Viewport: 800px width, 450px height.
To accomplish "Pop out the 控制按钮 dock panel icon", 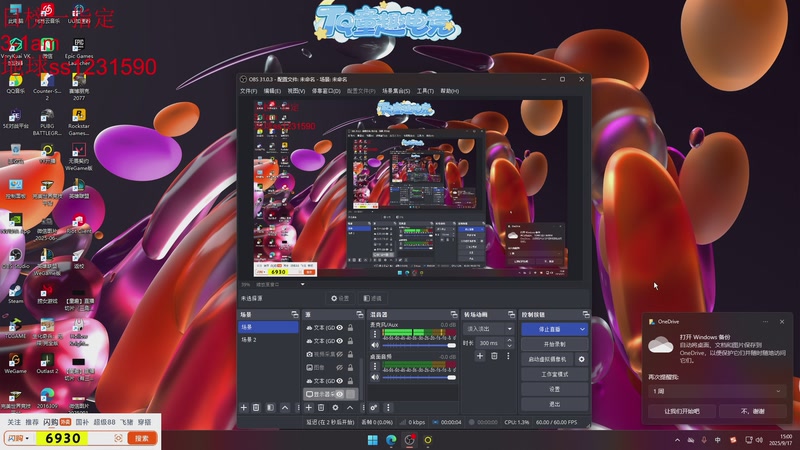I will [586, 314].
